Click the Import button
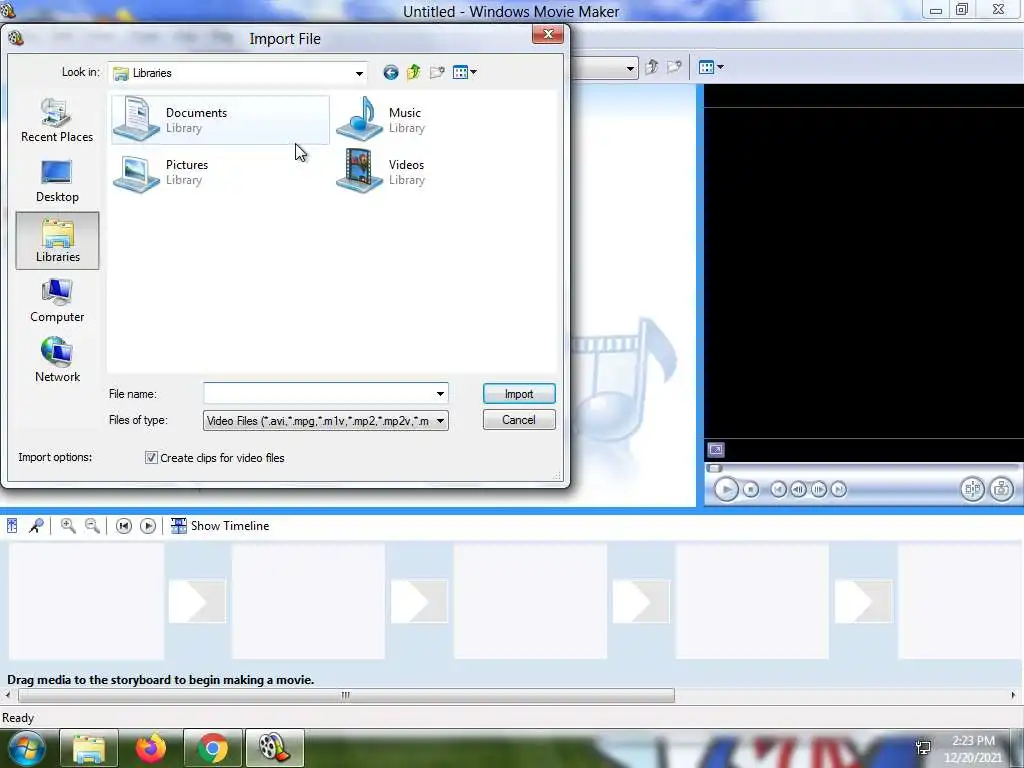The image size is (1024, 768). 519,394
